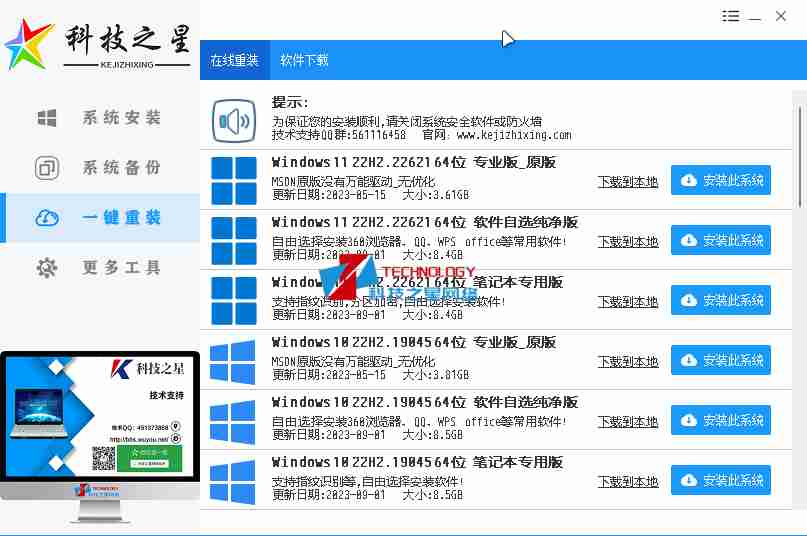Viewport: 807px width, 536px height.
Task: Click the Windows 11 Professional original edition logo
Action: point(234,180)
